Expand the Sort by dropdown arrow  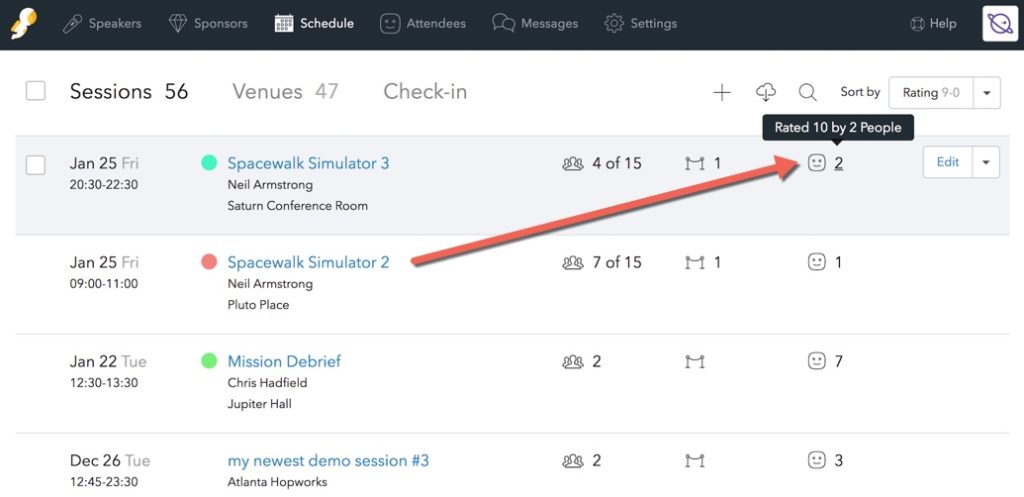pyautogui.click(x=987, y=93)
